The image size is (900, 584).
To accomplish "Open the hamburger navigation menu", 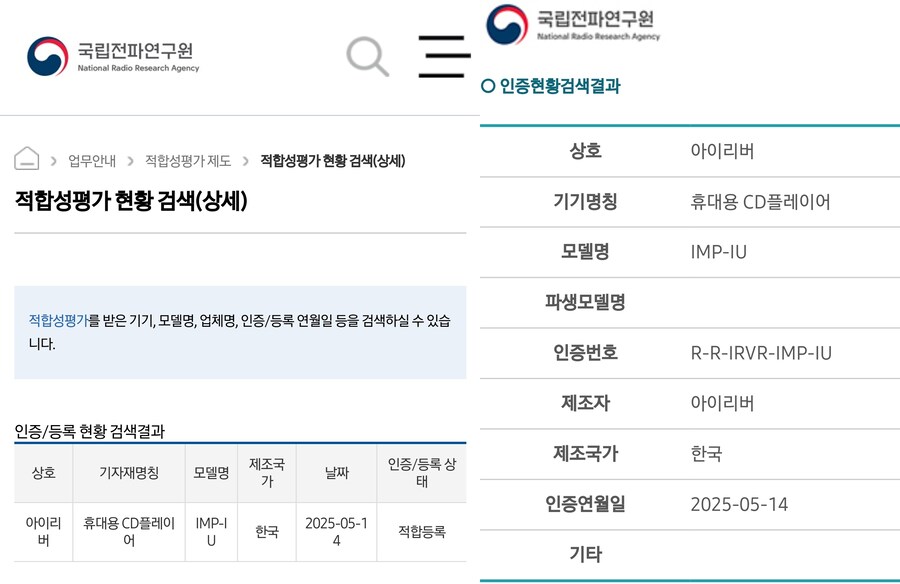I will (x=443, y=57).
